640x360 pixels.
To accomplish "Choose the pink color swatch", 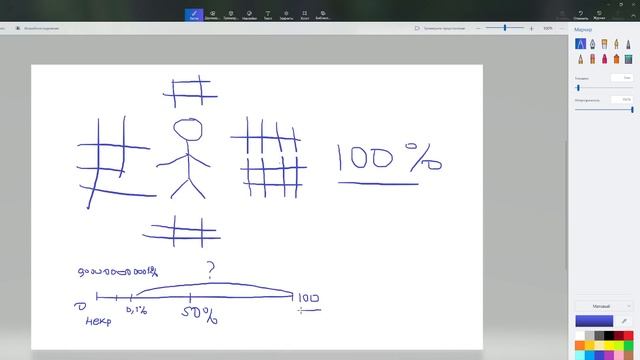I will (619, 356).
